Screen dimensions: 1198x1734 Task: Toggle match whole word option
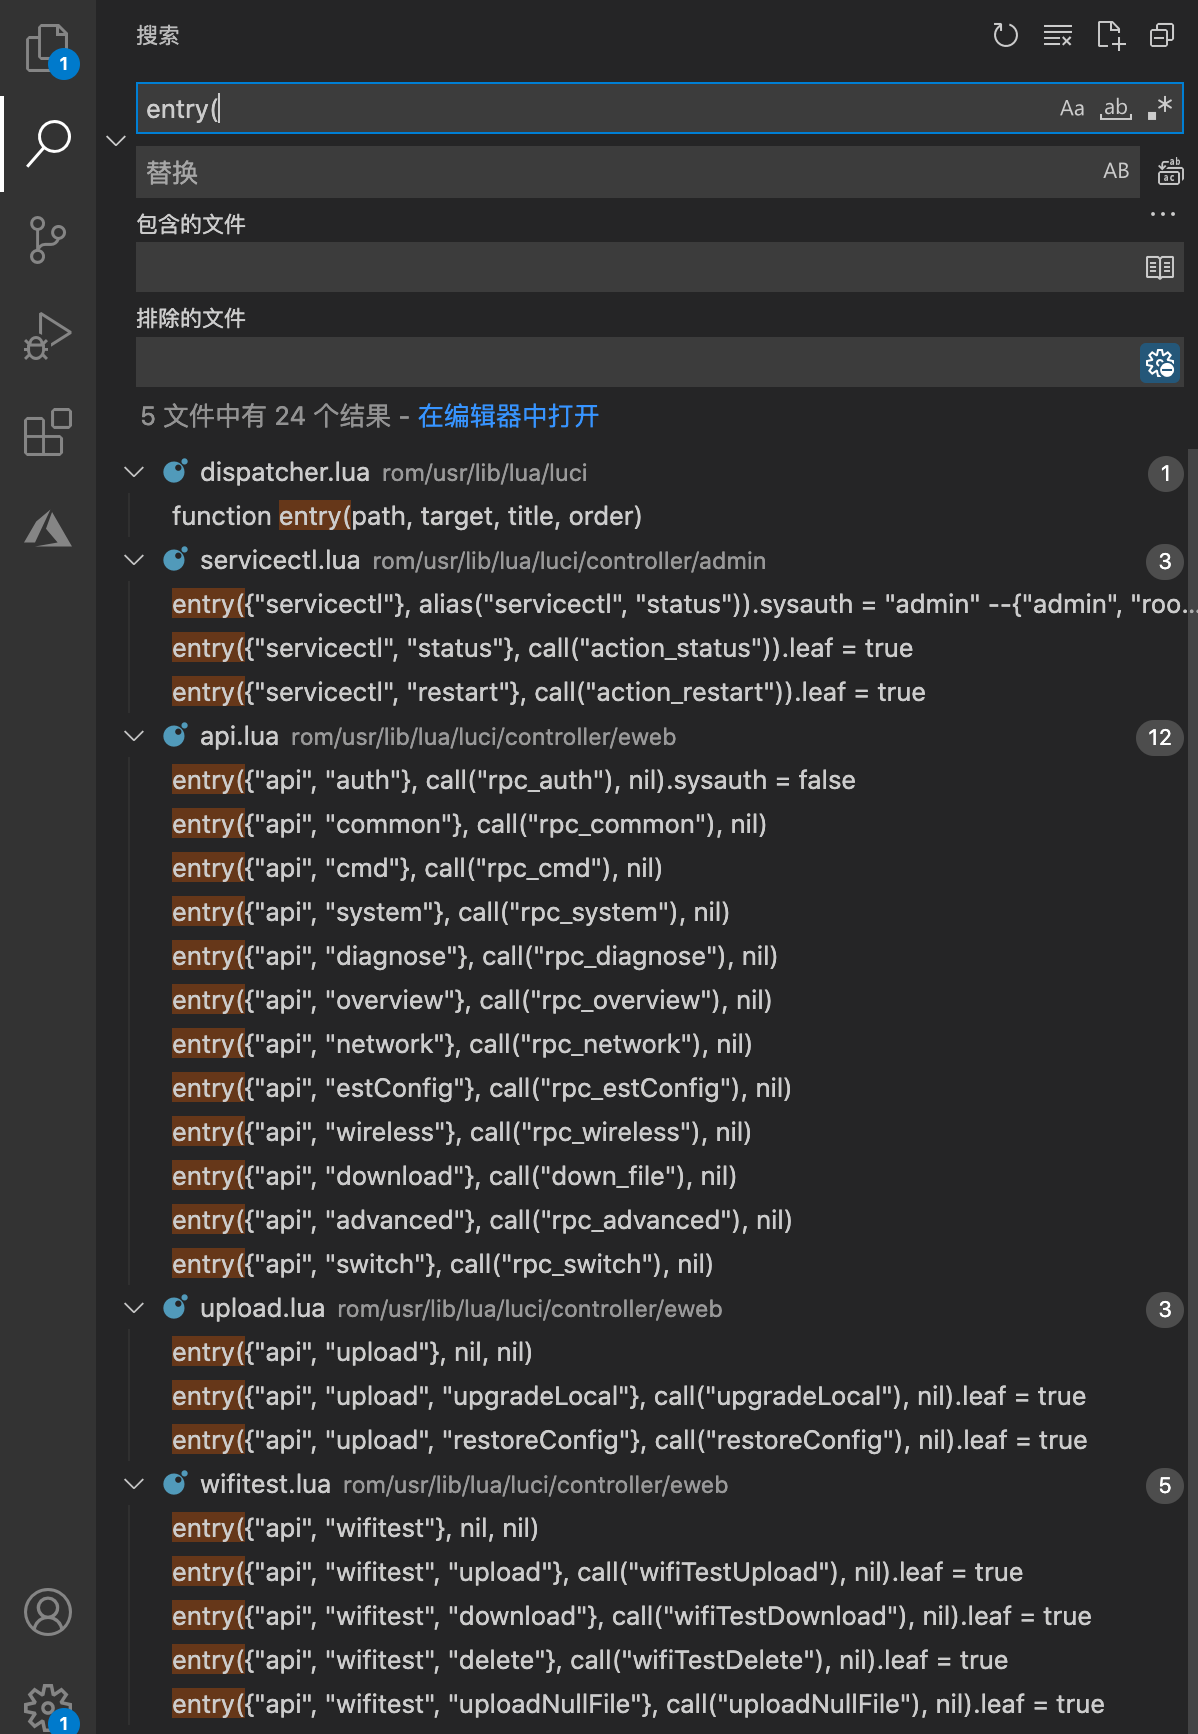(1116, 108)
